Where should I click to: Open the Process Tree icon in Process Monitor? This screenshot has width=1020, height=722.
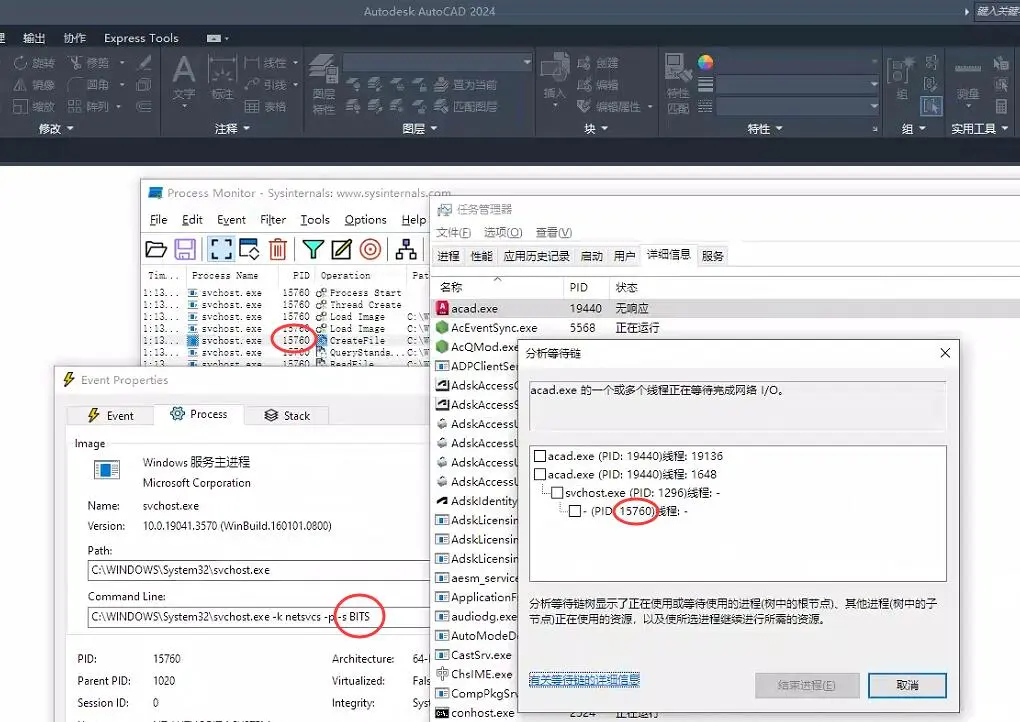tap(406, 249)
